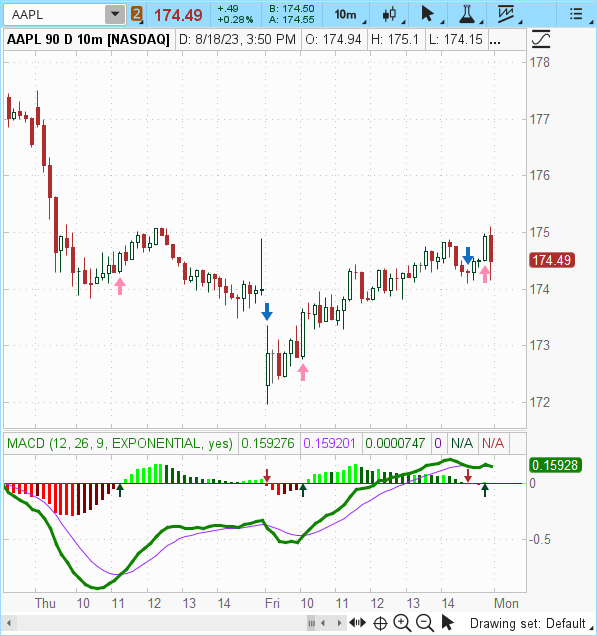Click the orange number 2 link icon
Viewport: 597px width, 636px height.
[x=137, y=15]
